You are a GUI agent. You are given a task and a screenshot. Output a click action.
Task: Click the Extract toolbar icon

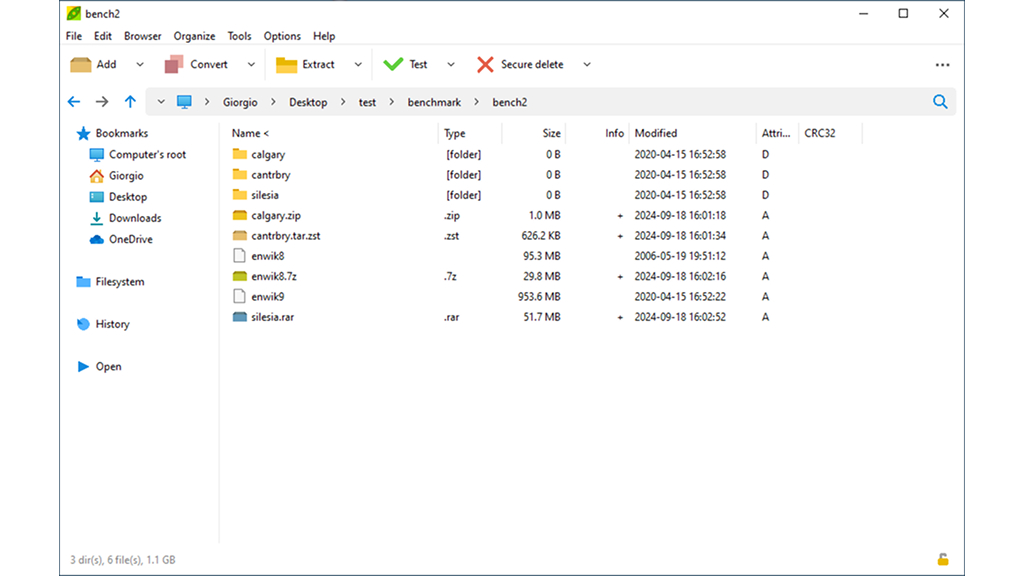(287, 65)
